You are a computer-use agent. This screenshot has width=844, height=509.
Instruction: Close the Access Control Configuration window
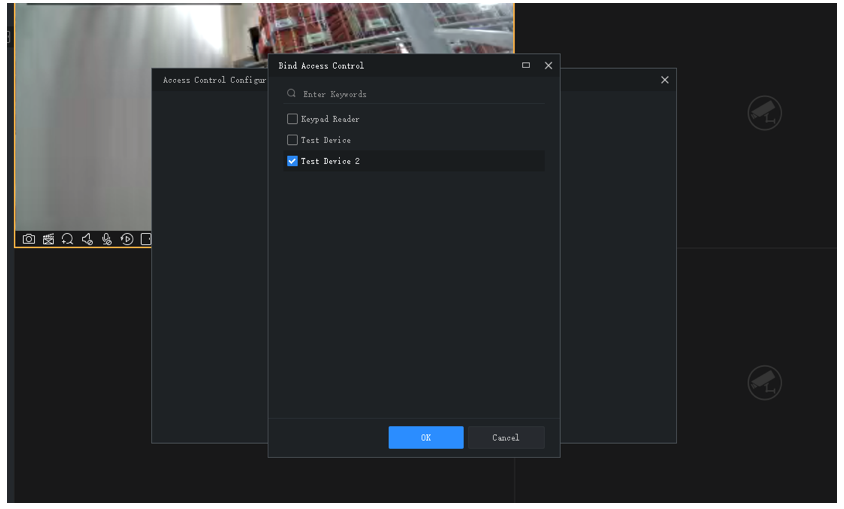pyautogui.click(x=665, y=80)
